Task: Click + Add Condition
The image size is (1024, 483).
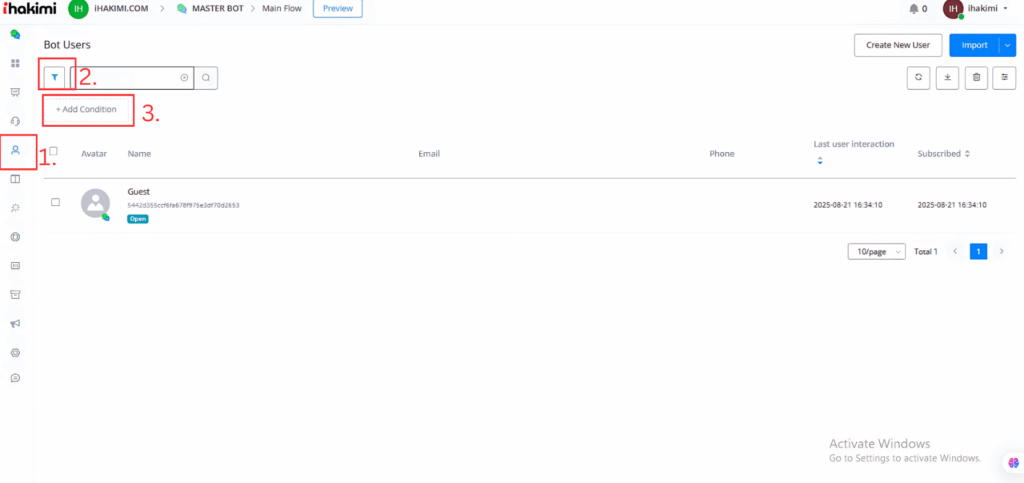Action: (87, 109)
